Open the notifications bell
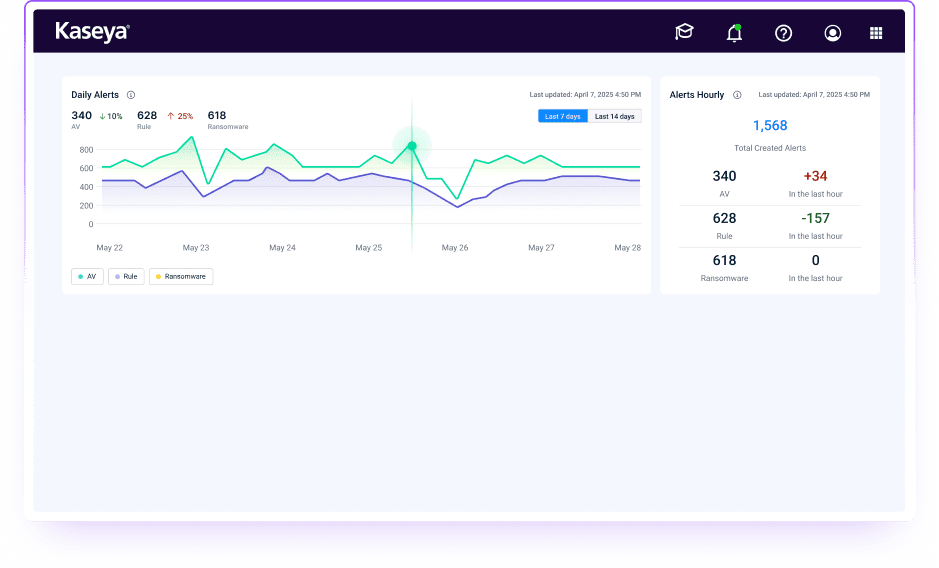Image resolution: width=939 pixels, height=568 pixels. (x=734, y=33)
